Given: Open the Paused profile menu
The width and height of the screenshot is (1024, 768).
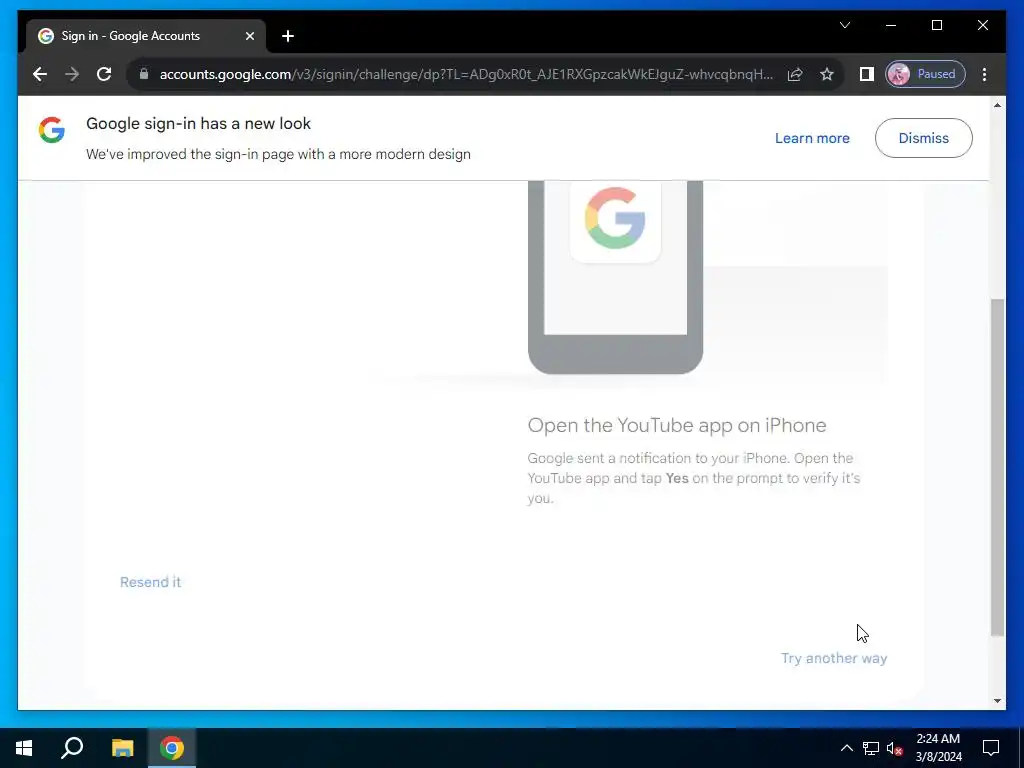Looking at the screenshot, I should pyautogui.click(x=925, y=74).
